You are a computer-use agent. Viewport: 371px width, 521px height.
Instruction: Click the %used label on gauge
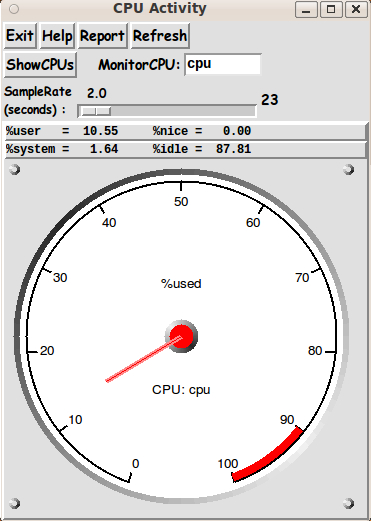(181, 284)
